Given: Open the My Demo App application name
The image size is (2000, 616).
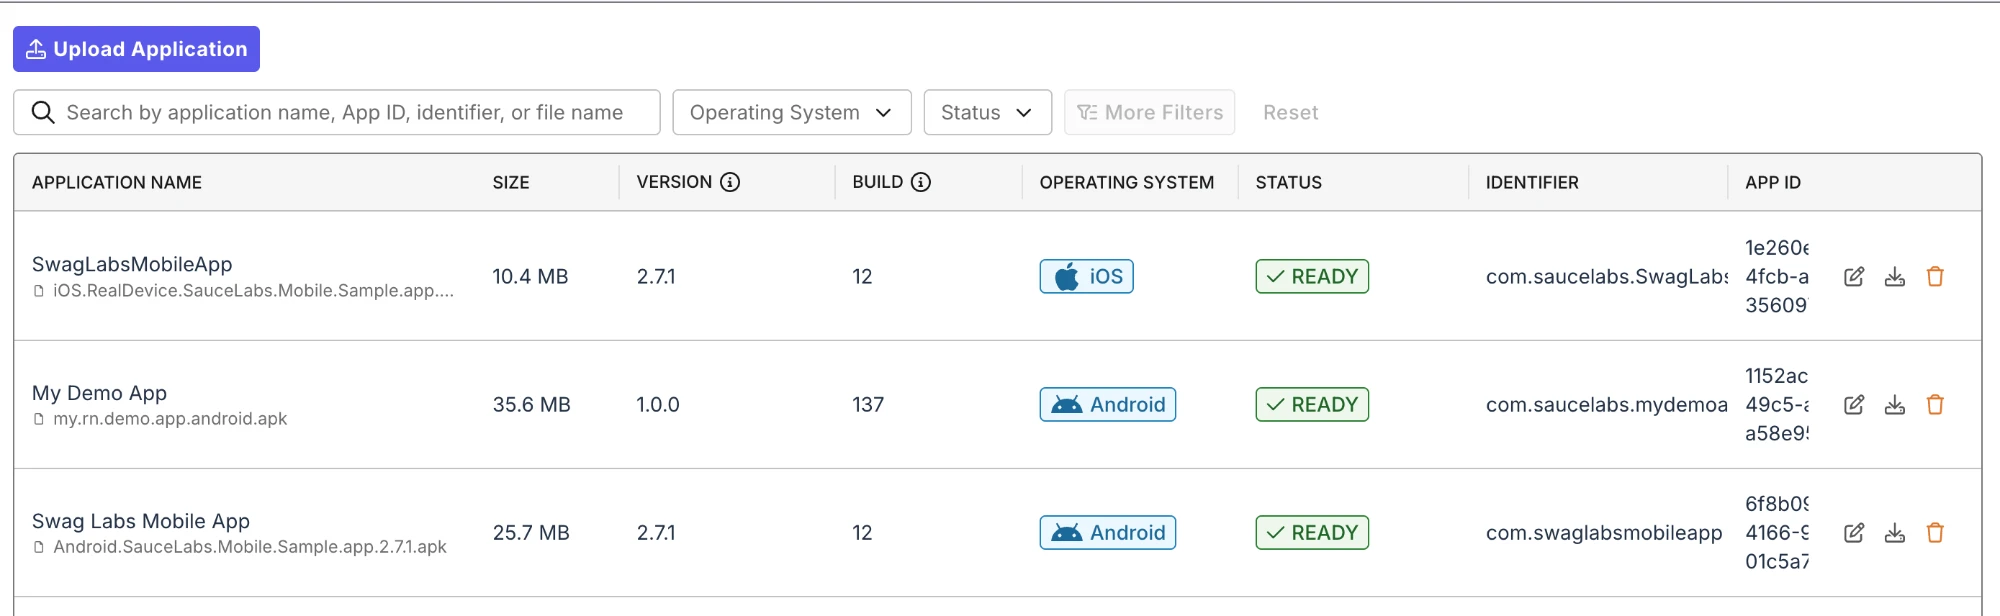Looking at the screenshot, I should tap(99, 393).
